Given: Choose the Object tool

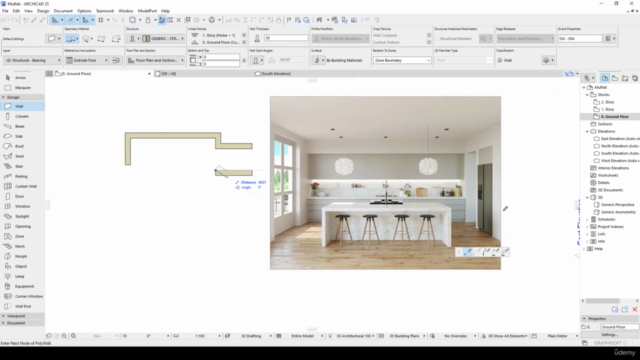Looking at the screenshot, I should [x=20, y=266].
